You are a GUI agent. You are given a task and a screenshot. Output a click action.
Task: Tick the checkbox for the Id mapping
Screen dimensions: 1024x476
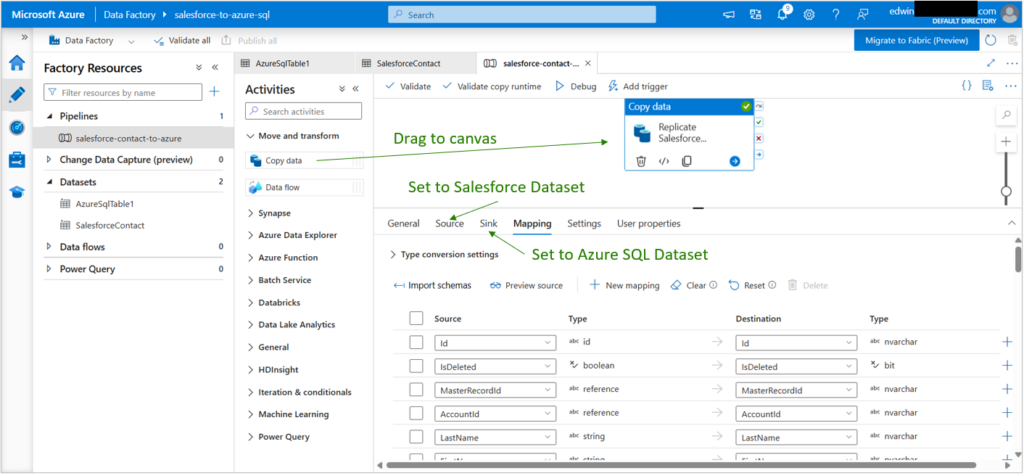[x=416, y=342]
